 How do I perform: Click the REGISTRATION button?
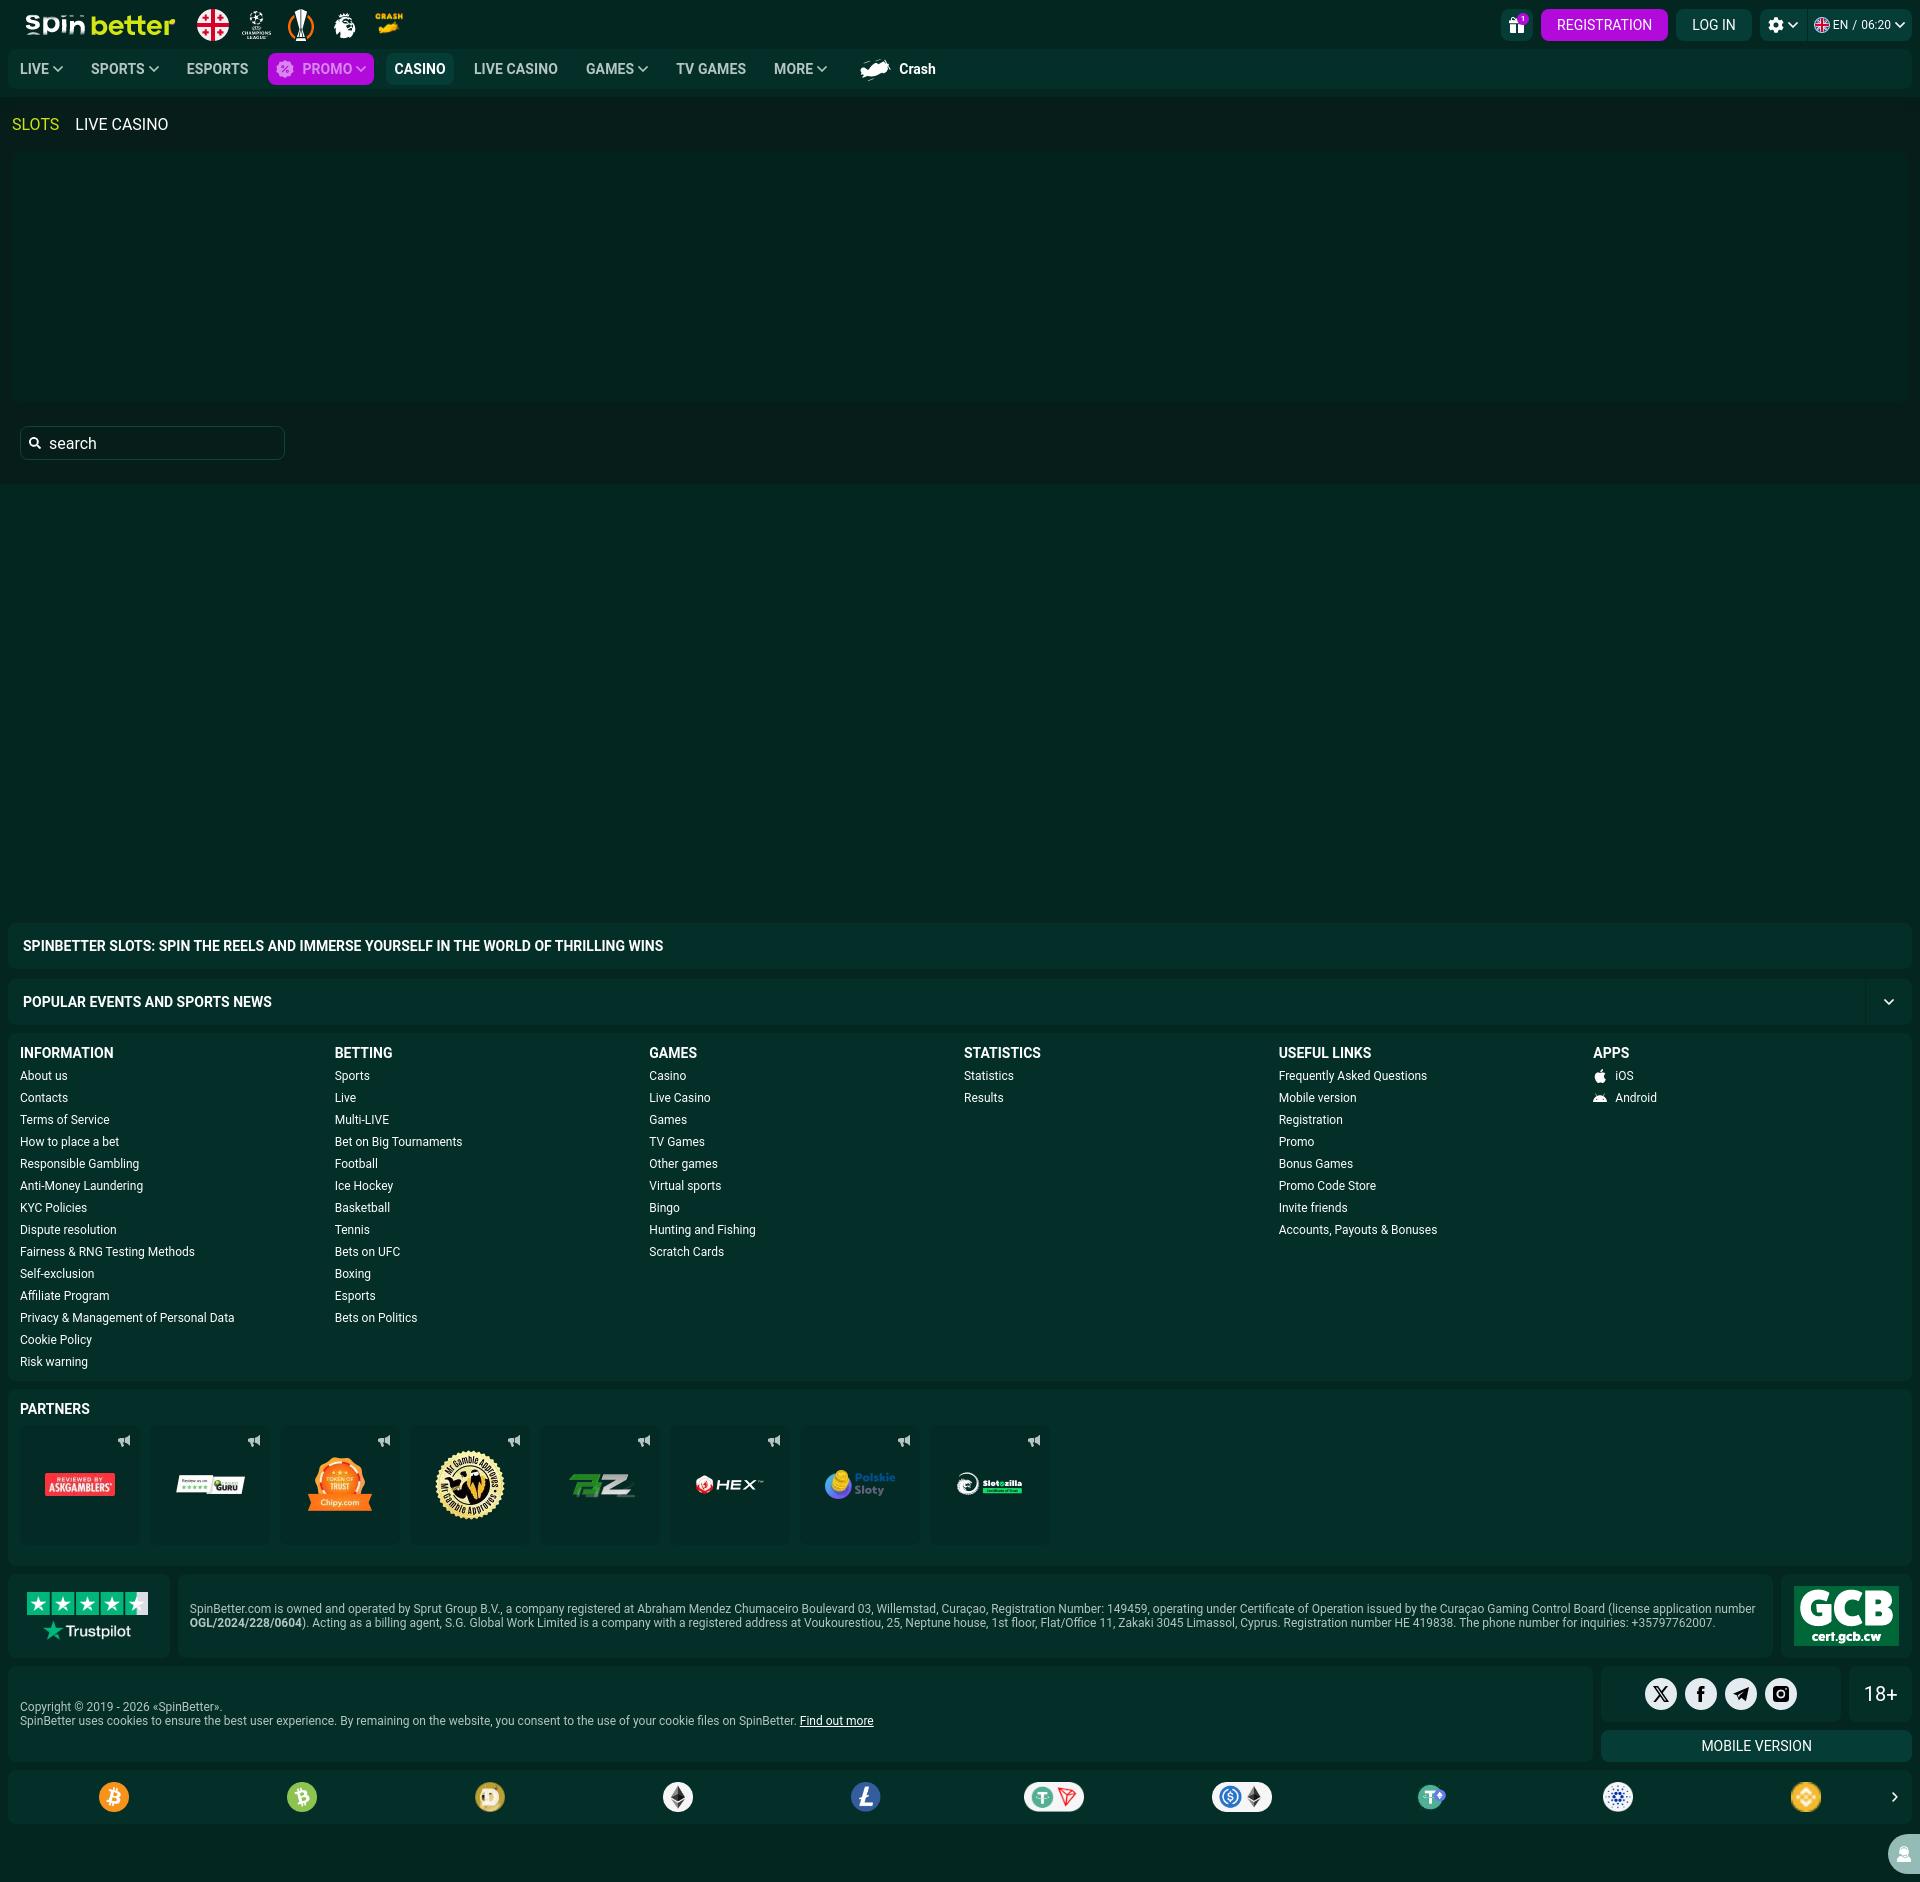(x=1603, y=25)
